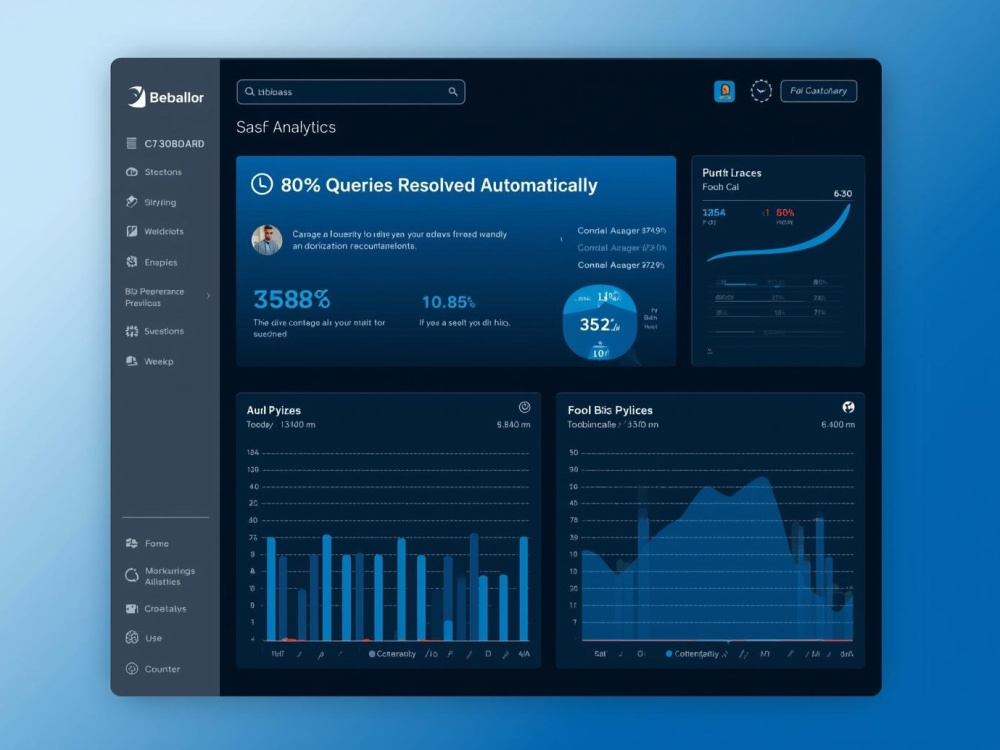Click the Sasf Analytics page heading
The width and height of the screenshot is (1000, 750).
pos(286,127)
